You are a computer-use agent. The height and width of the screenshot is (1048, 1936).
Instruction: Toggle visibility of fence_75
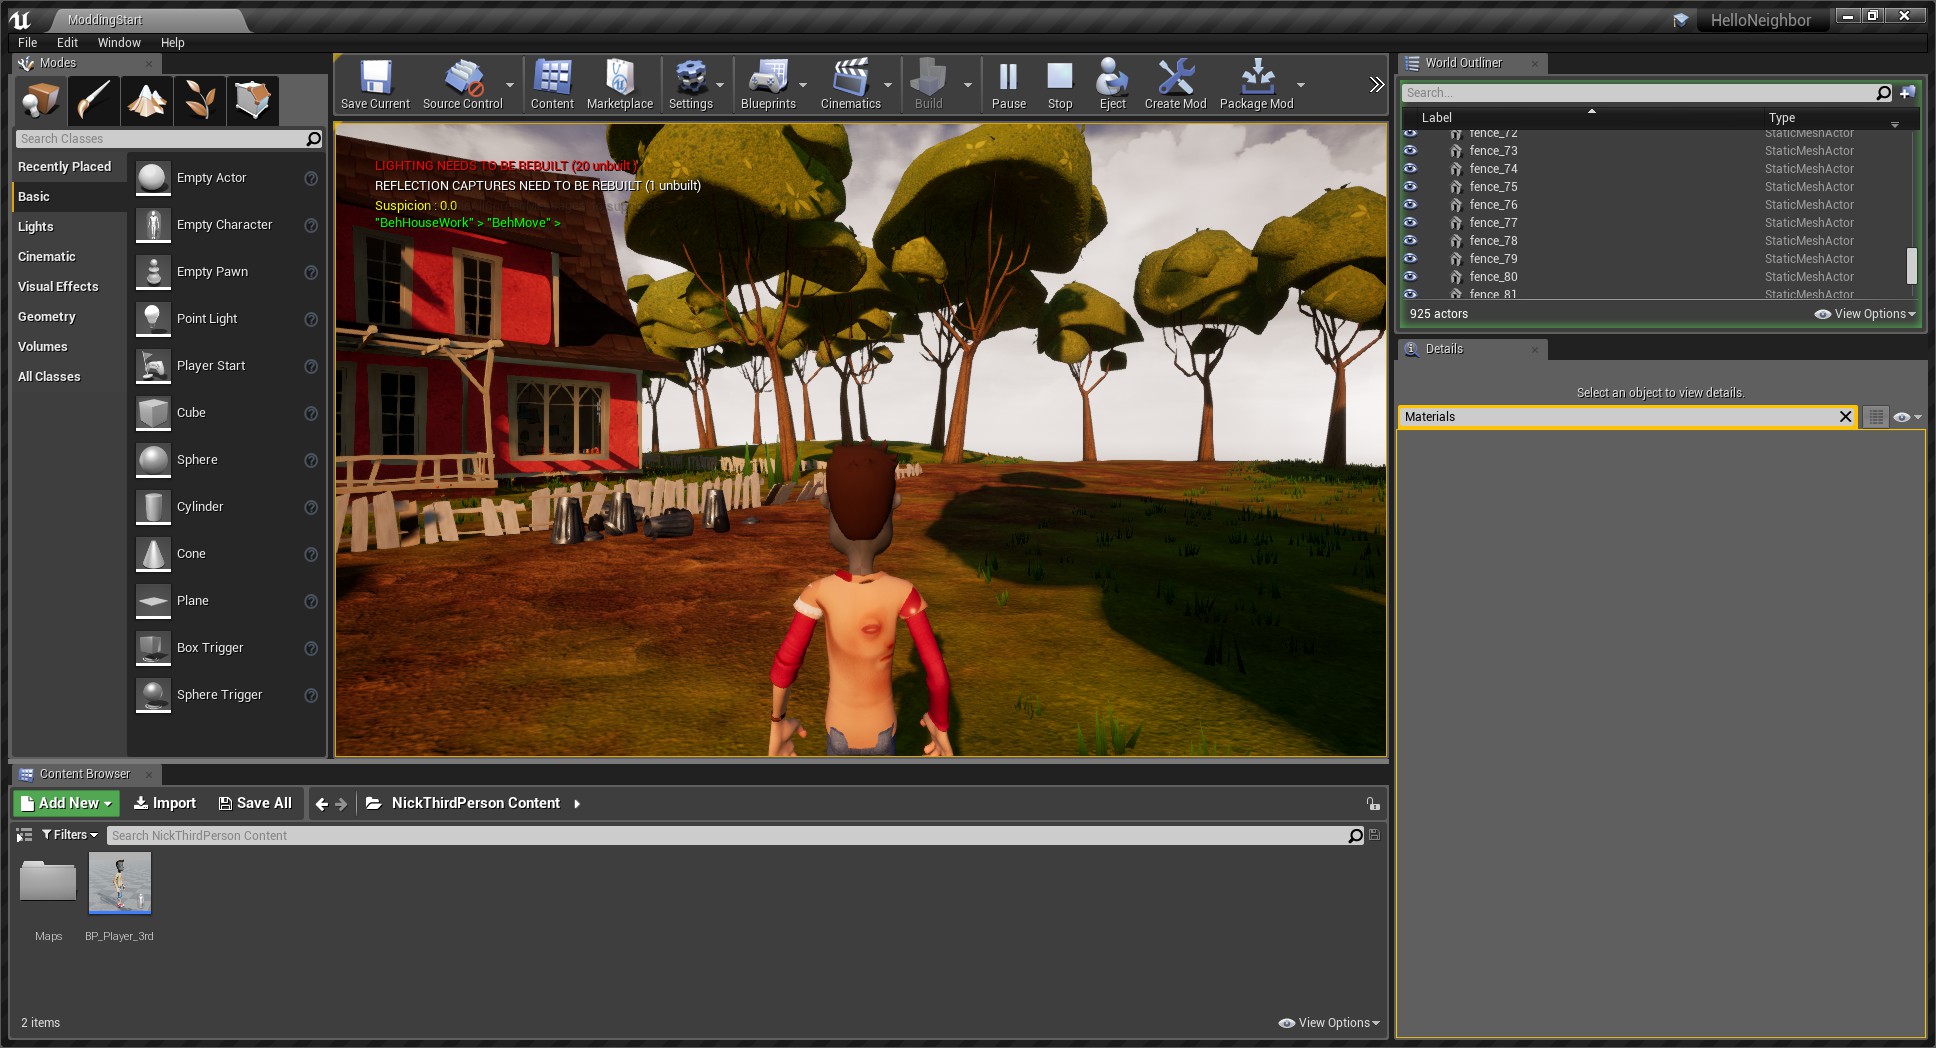click(x=1410, y=187)
